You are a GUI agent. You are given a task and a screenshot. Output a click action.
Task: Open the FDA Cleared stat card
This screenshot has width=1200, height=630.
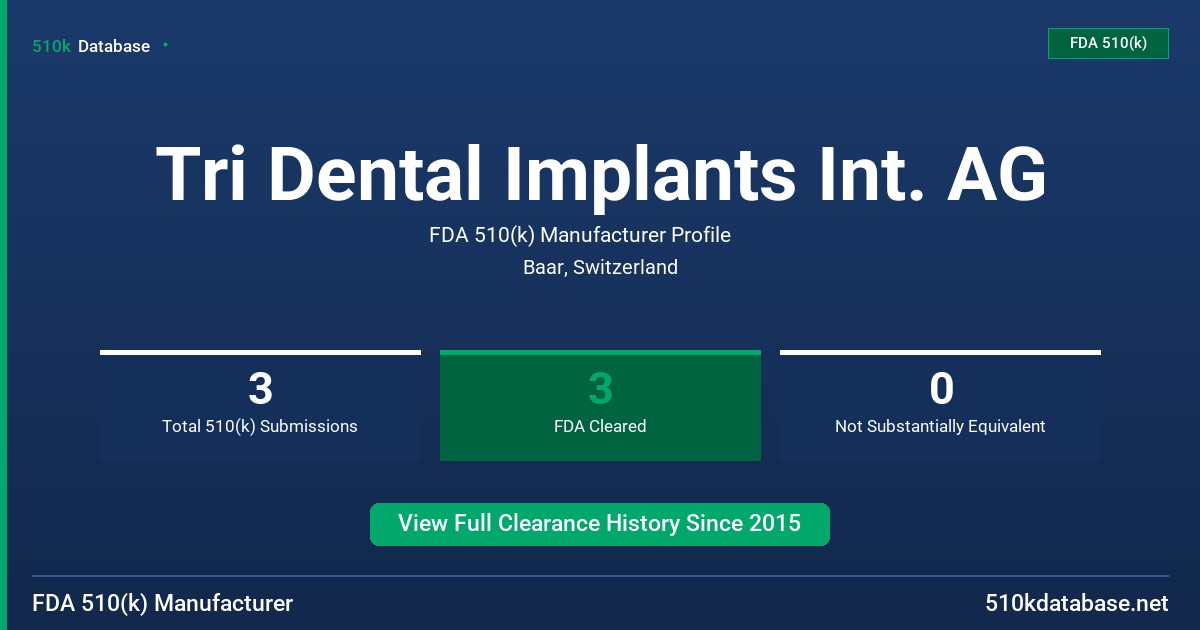(x=600, y=405)
